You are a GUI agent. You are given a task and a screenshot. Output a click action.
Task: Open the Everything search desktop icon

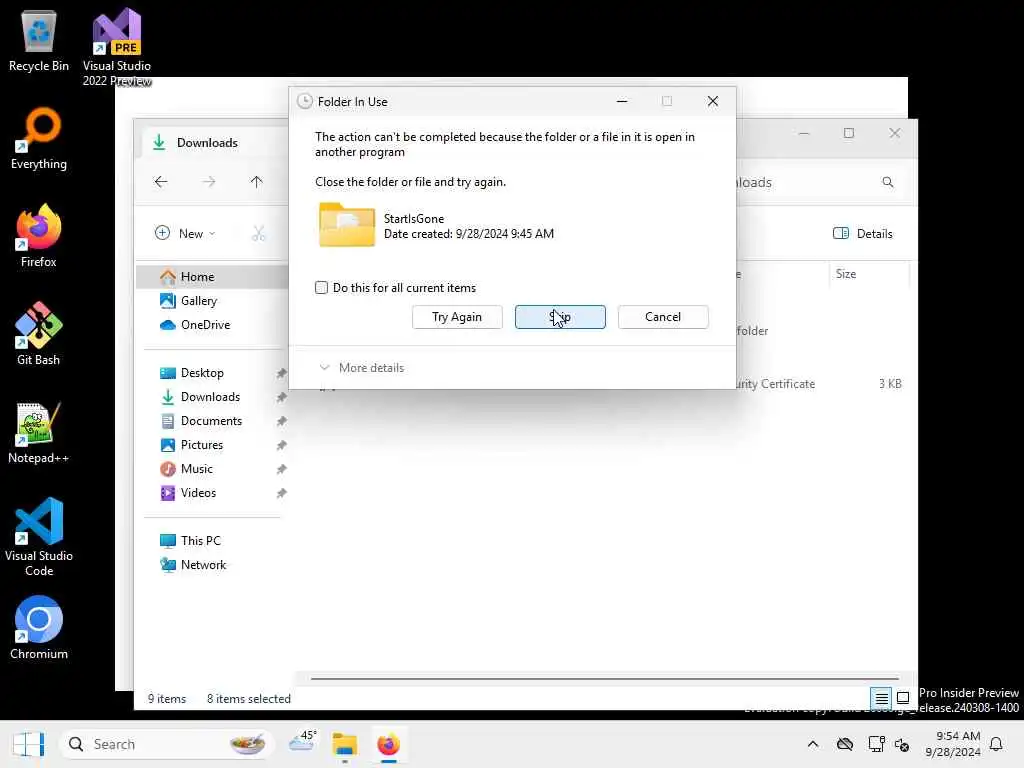pos(39,138)
